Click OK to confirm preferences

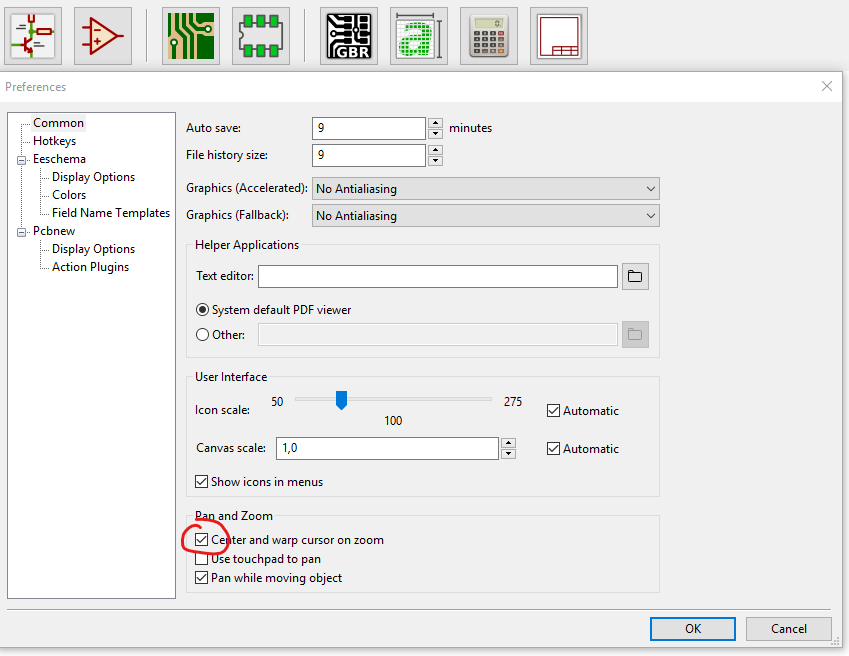pos(693,629)
